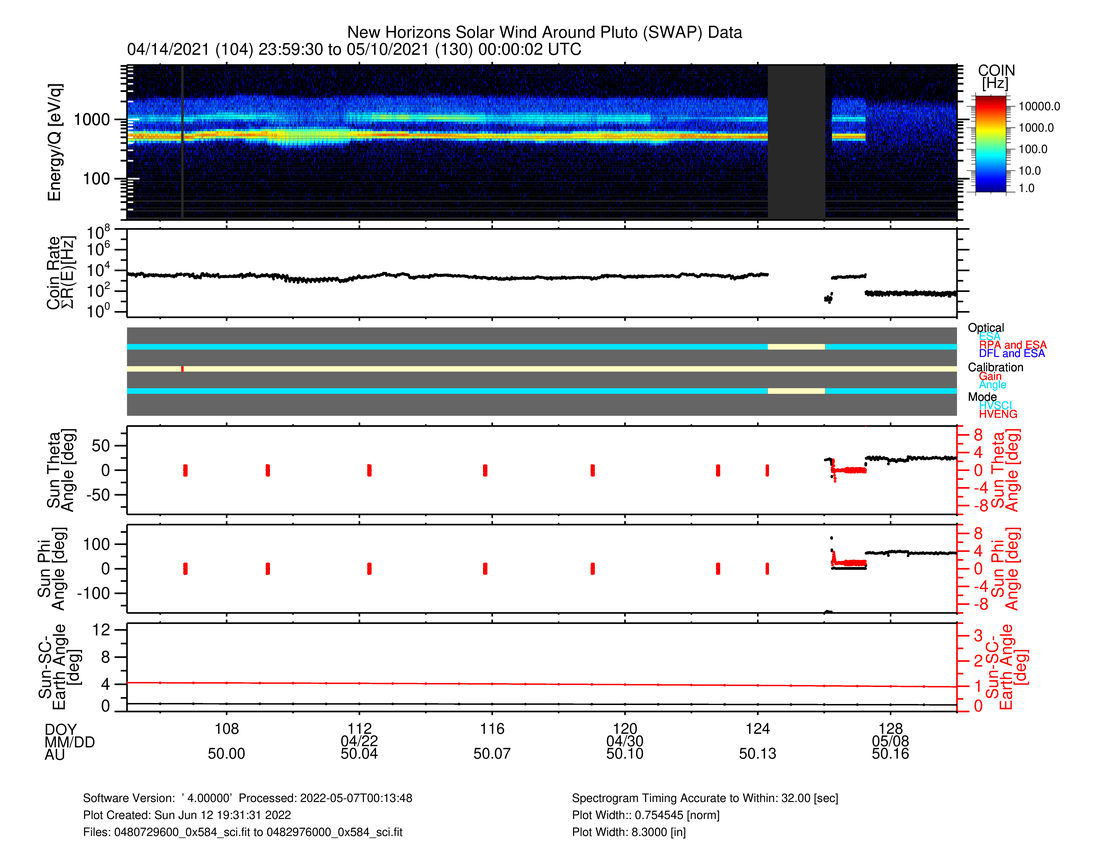Select the 'DFL and ESA' legend entry

coord(1012,354)
